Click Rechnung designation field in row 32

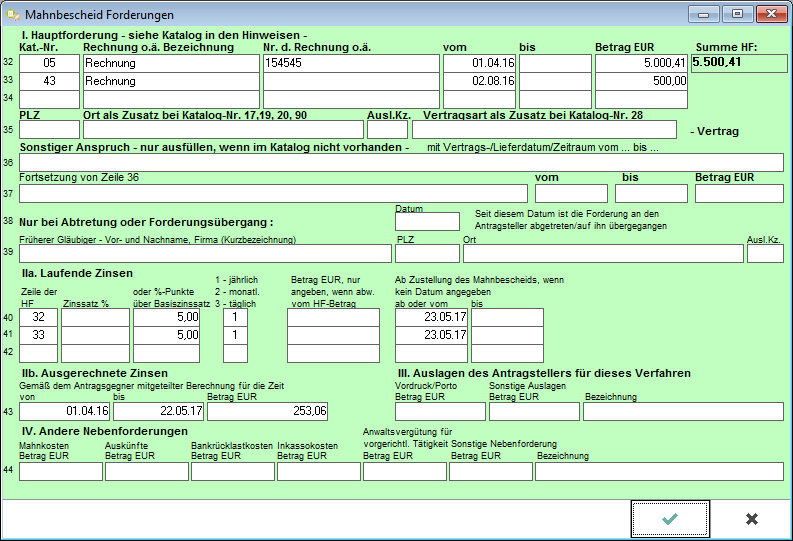coord(171,63)
